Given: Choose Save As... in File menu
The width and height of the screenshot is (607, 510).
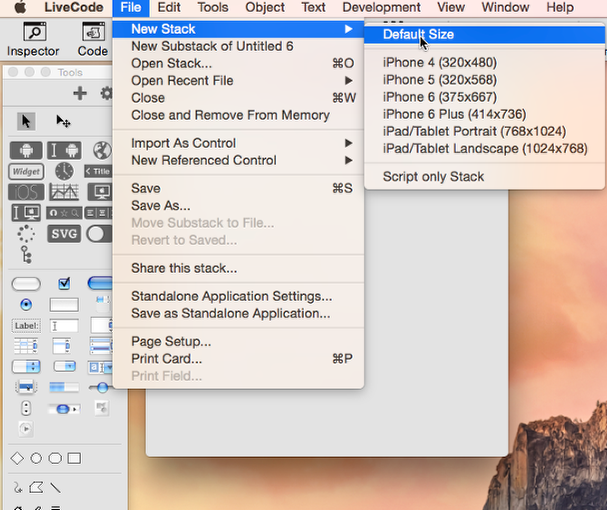Looking at the screenshot, I should (x=238, y=206).
